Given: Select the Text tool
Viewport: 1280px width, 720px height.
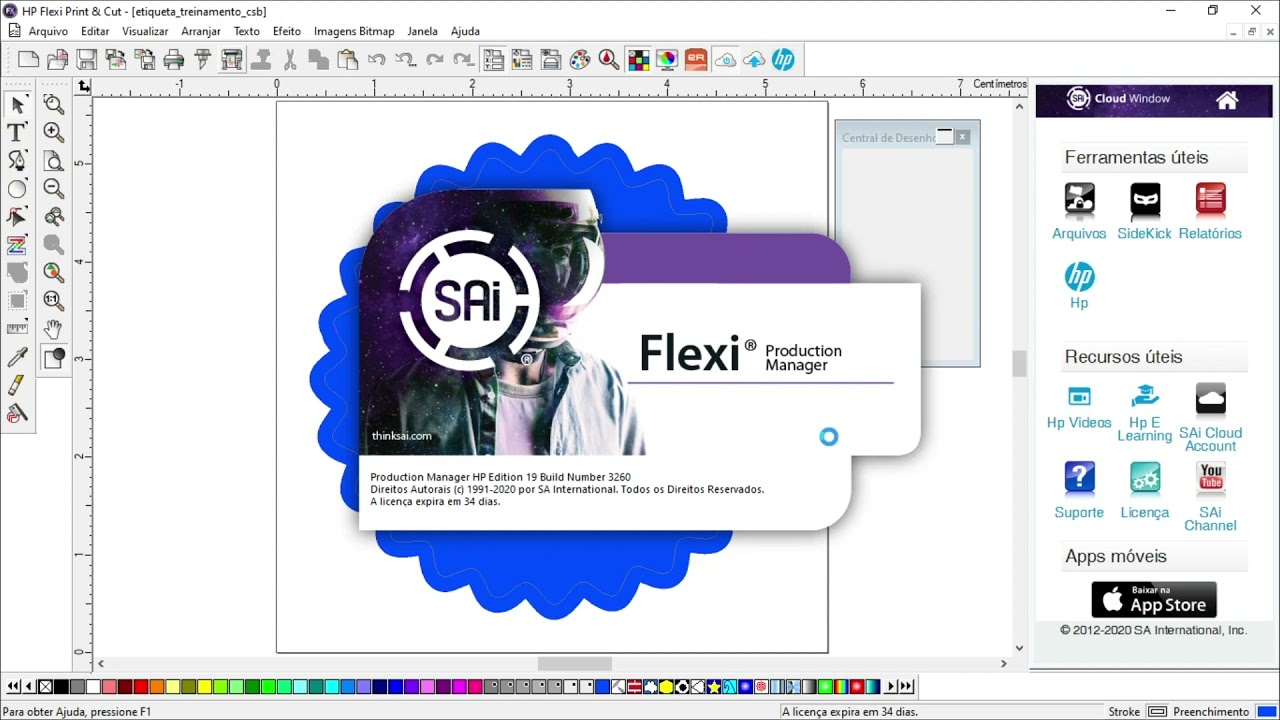Looking at the screenshot, I should pyautogui.click(x=17, y=133).
